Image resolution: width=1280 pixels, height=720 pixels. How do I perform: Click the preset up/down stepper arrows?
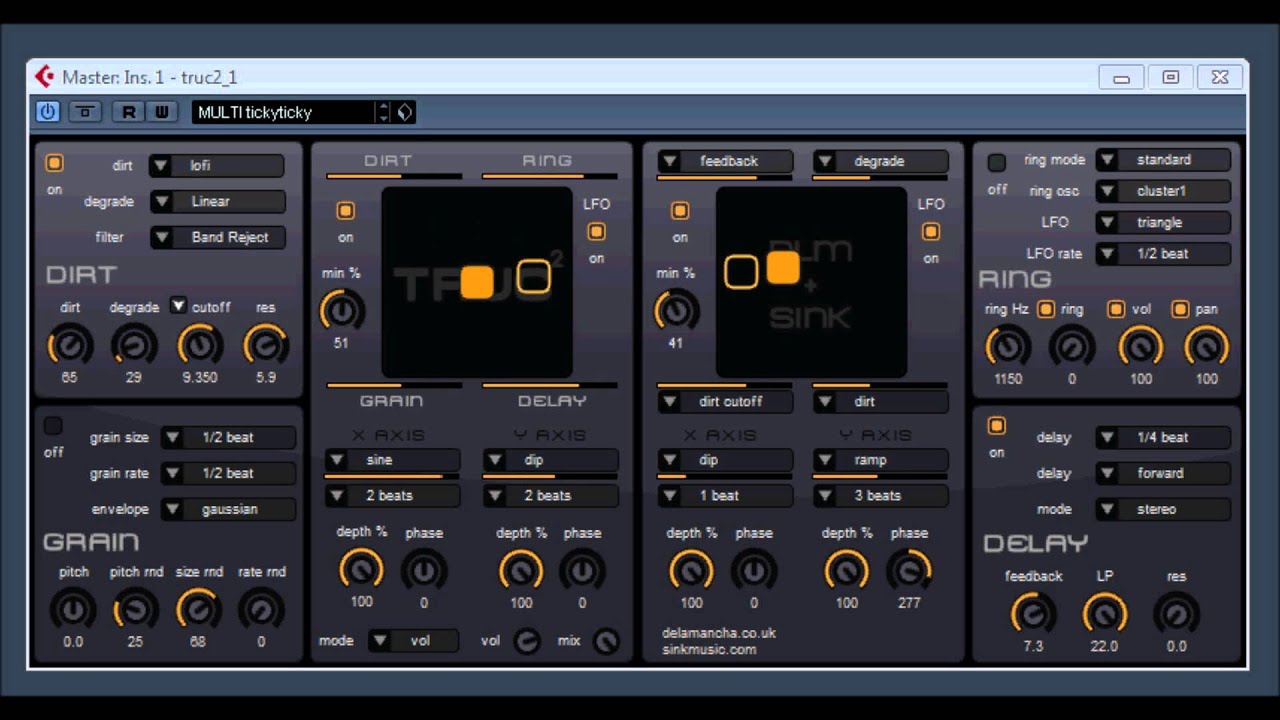383,112
